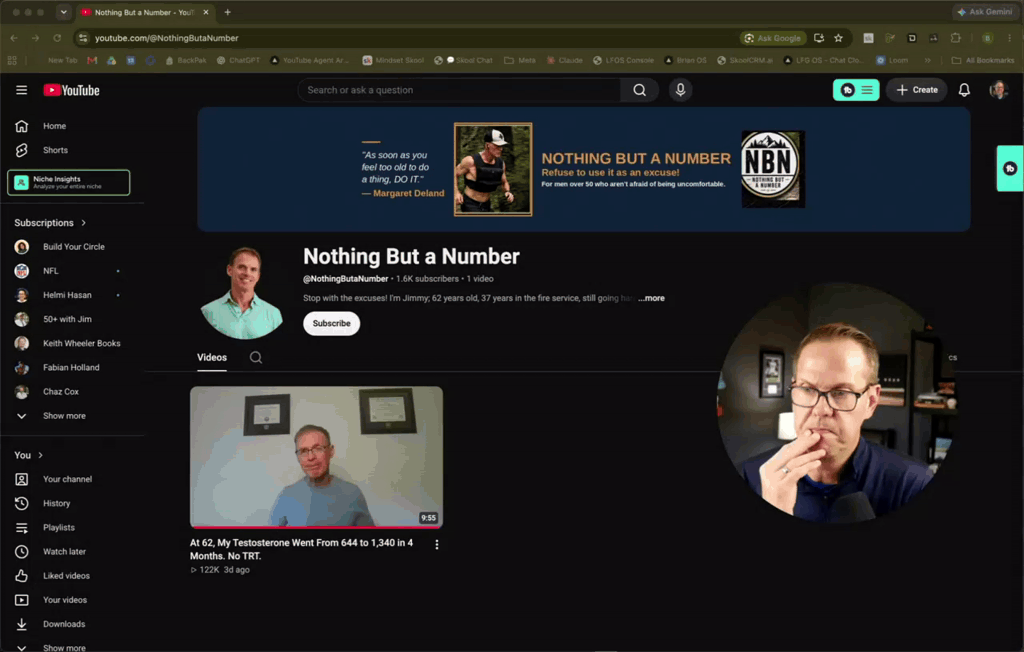Click the Create button
This screenshot has height=652, width=1024.
917,90
